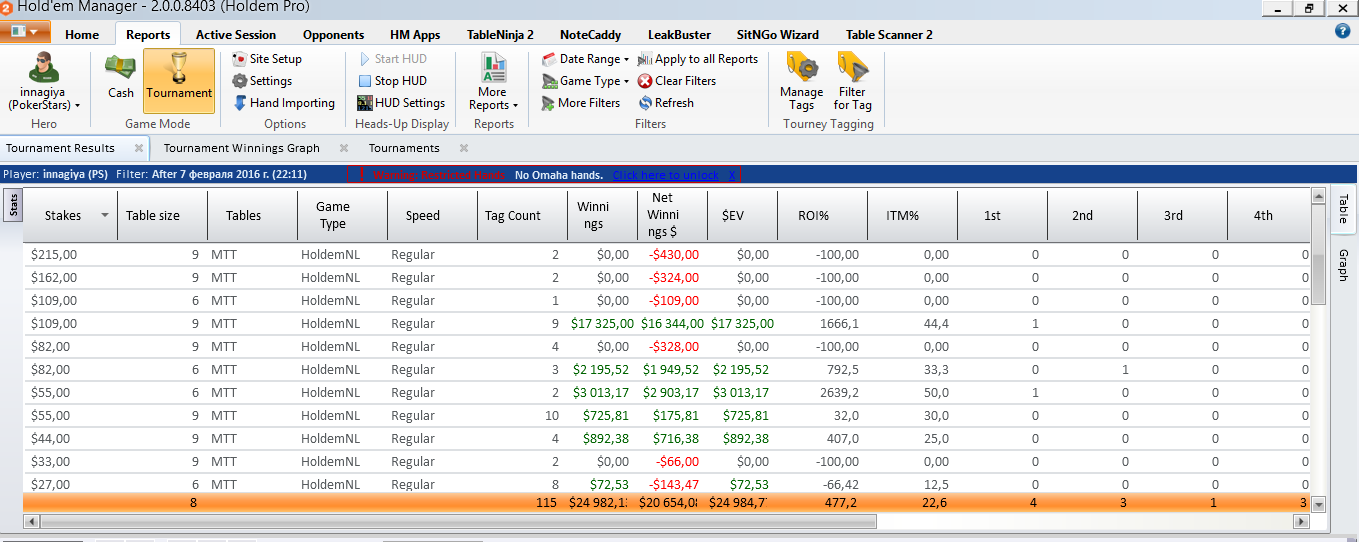Viewport: 1359px width, 542px height.
Task: Switch to the Active Session tab
Action: coord(236,34)
